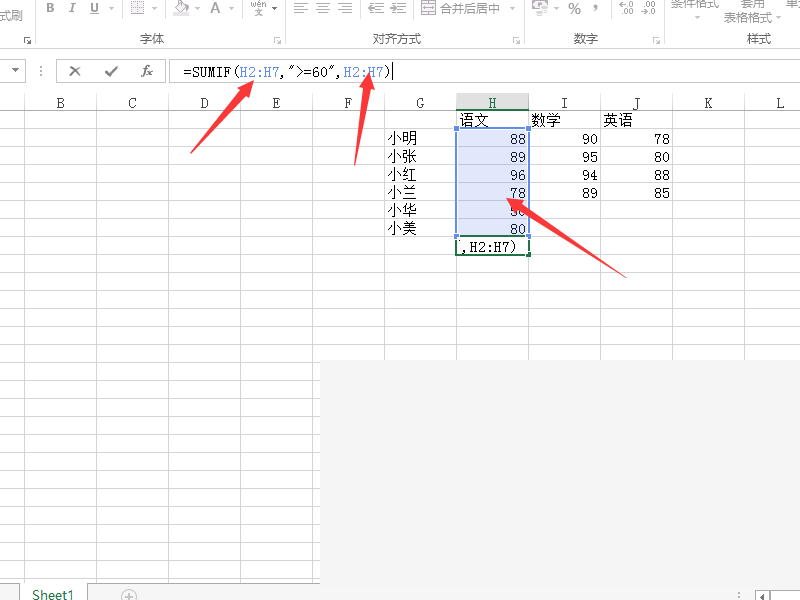Select the 小兰 name cell
Viewport: 800px width, 600px height.
pos(420,192)
